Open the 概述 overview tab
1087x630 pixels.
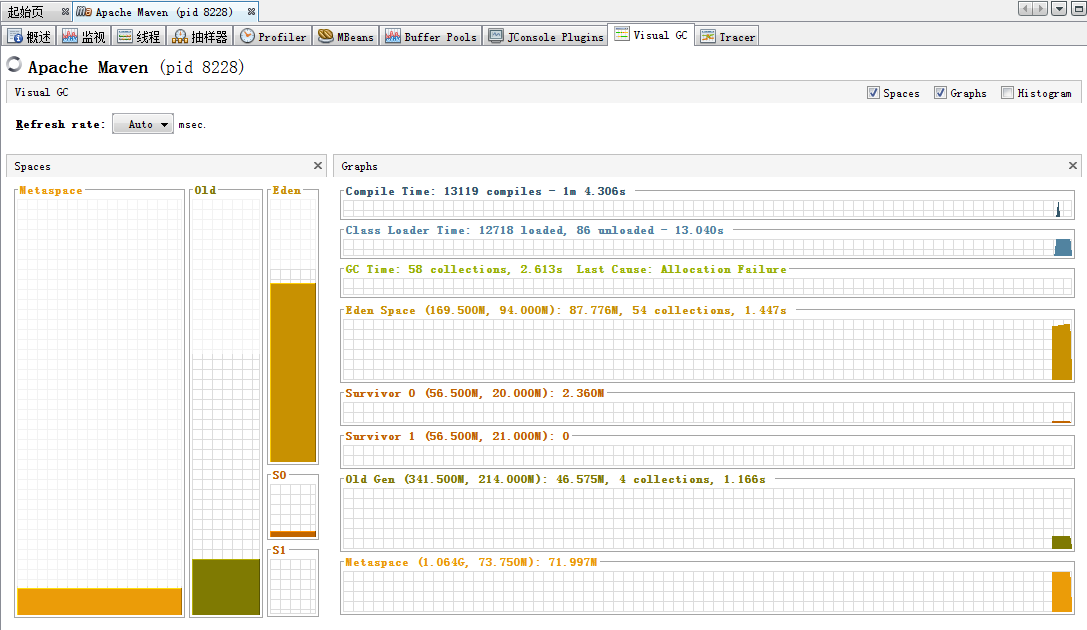(29, 37)
